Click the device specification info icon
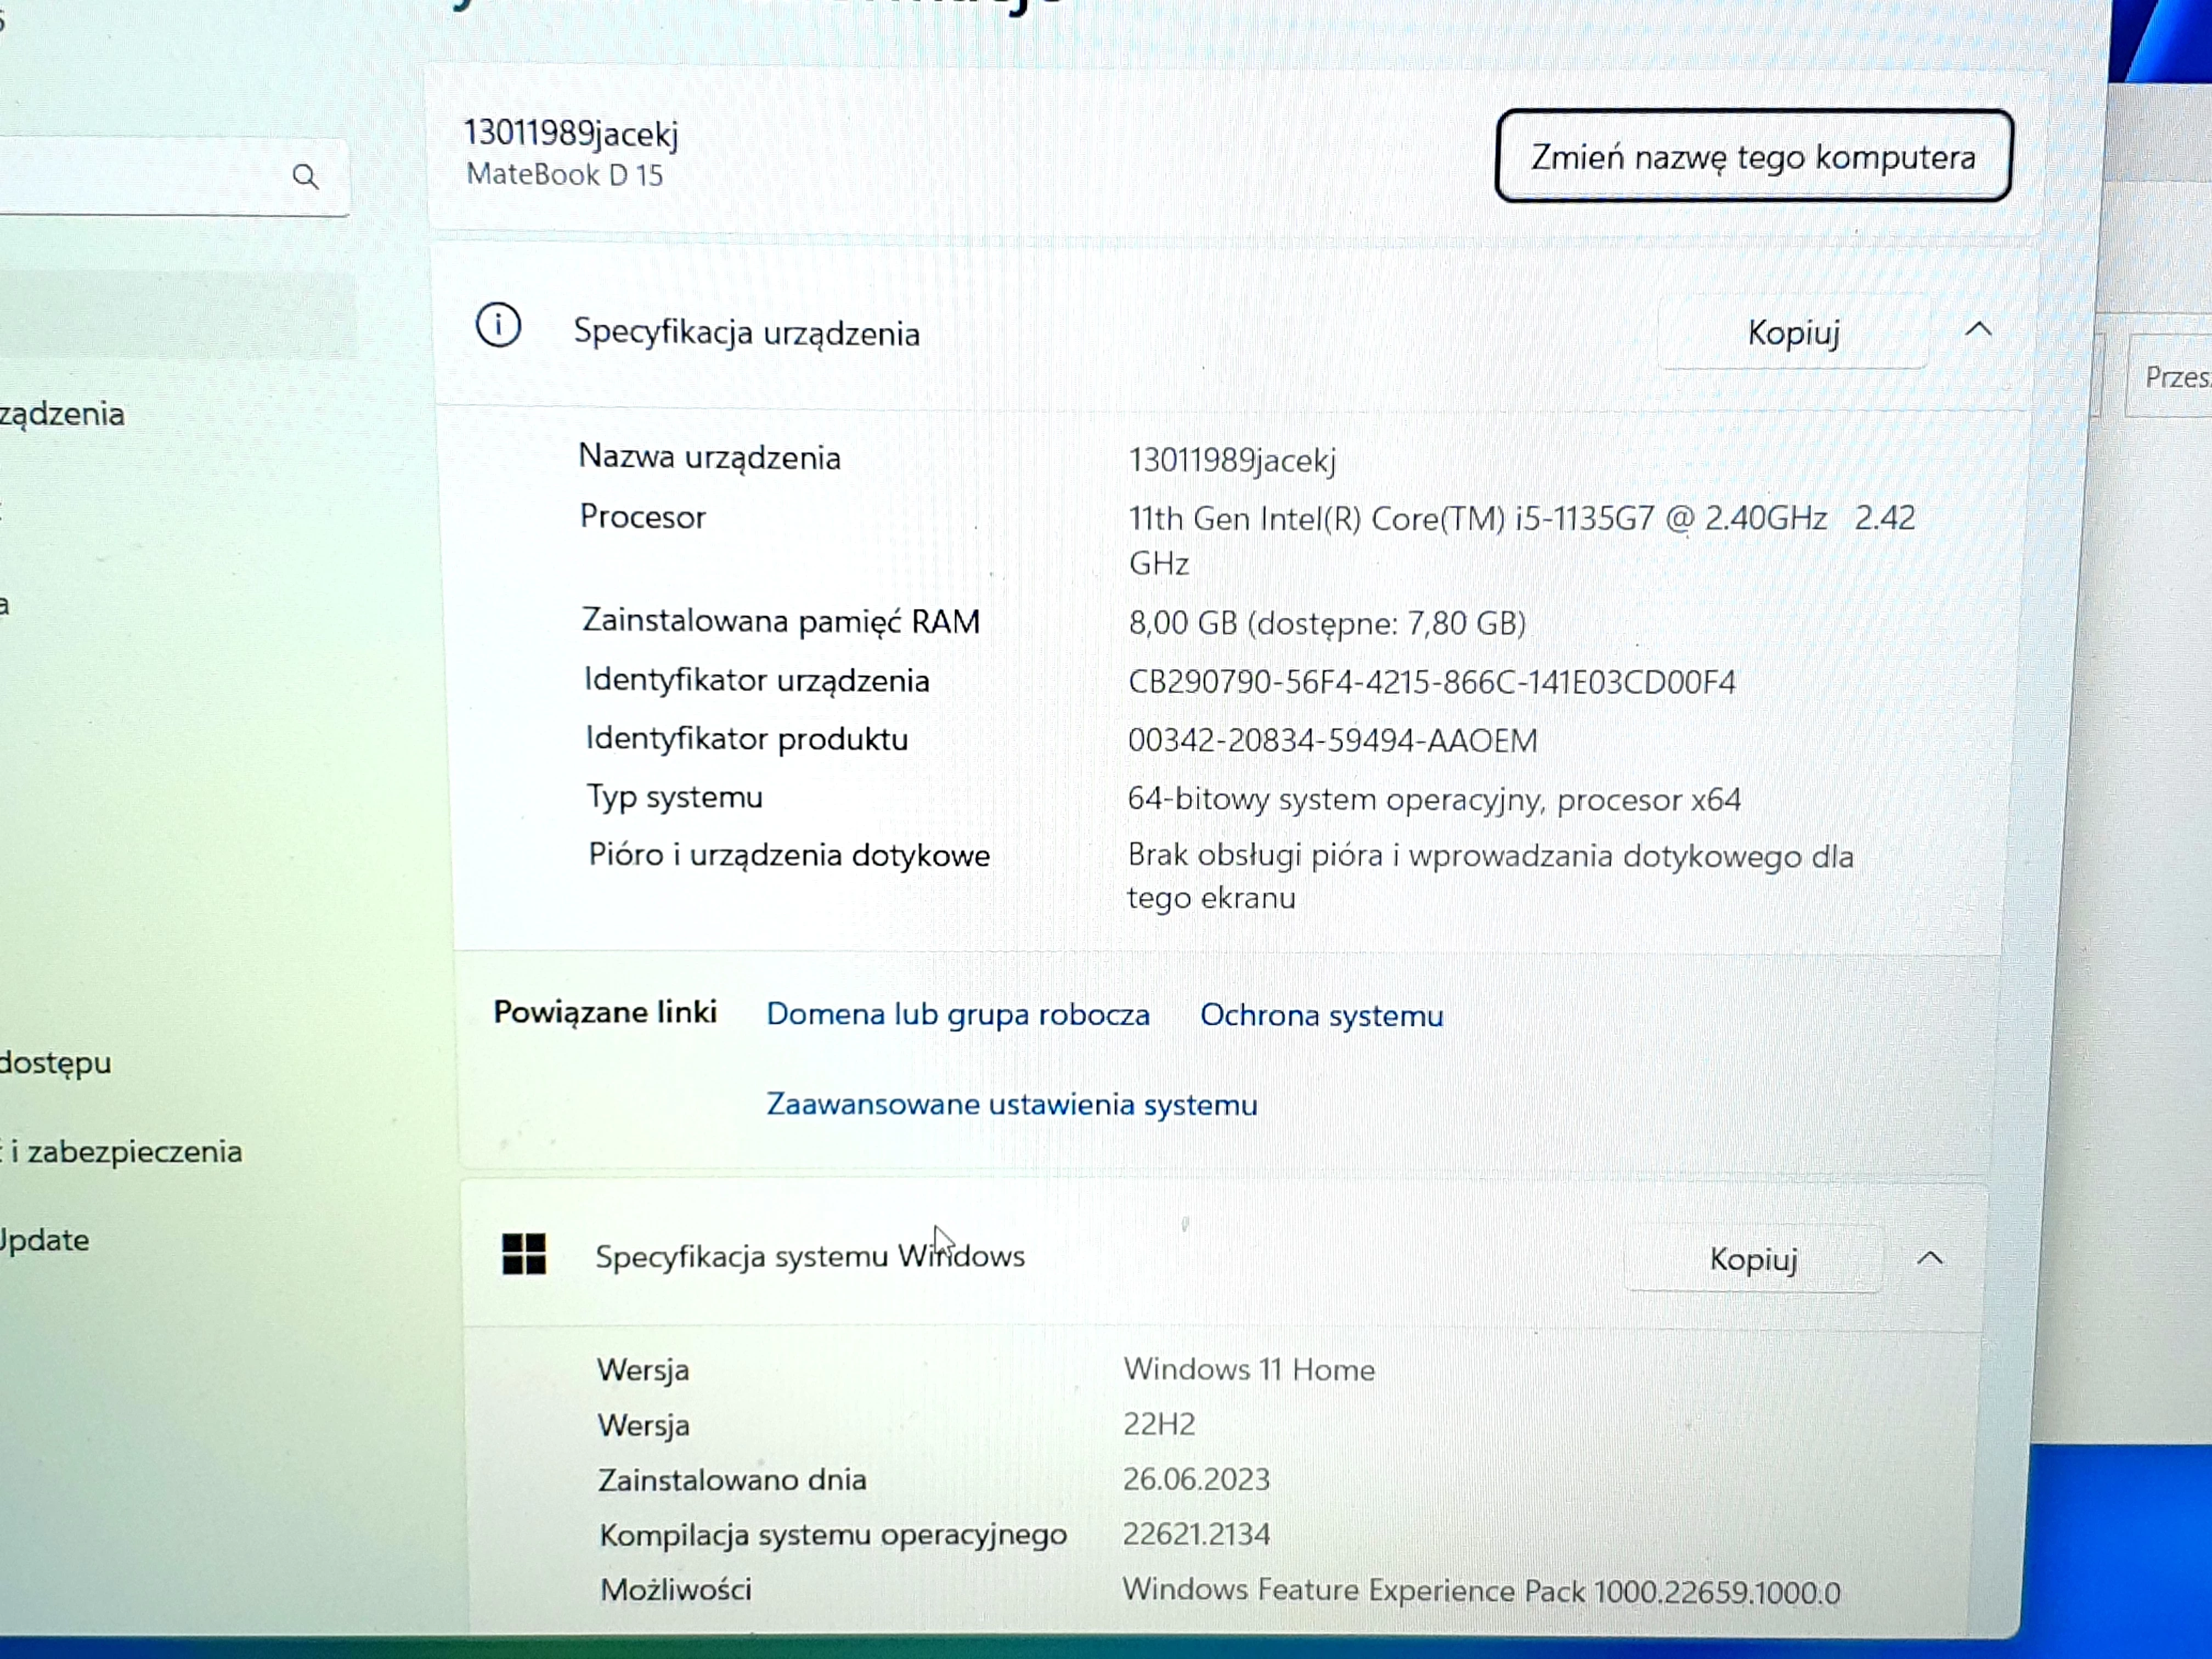Image resolution: width=2212 pixels, height=1659 pixels. [498, 326]
